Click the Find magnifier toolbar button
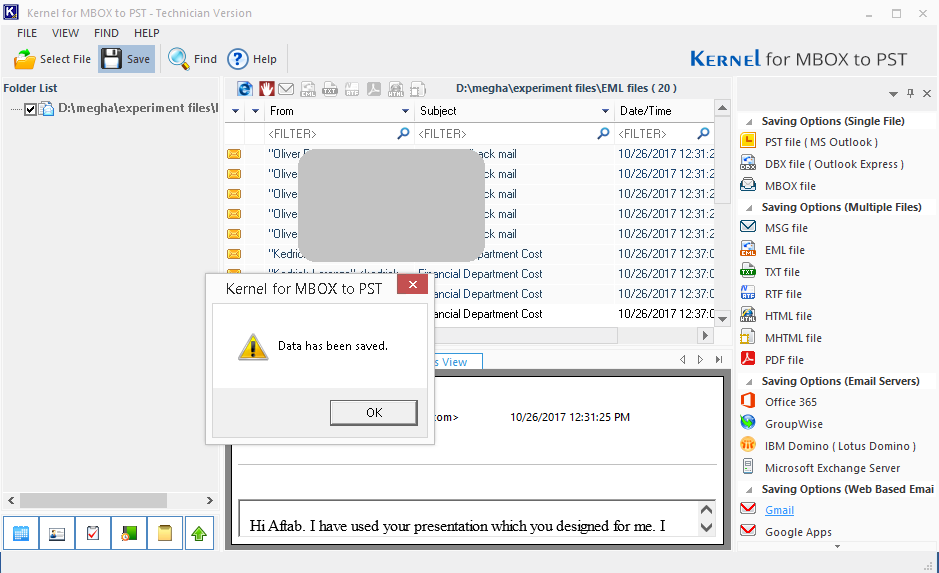This screenshot has height=573, width=939. (192, 59)
